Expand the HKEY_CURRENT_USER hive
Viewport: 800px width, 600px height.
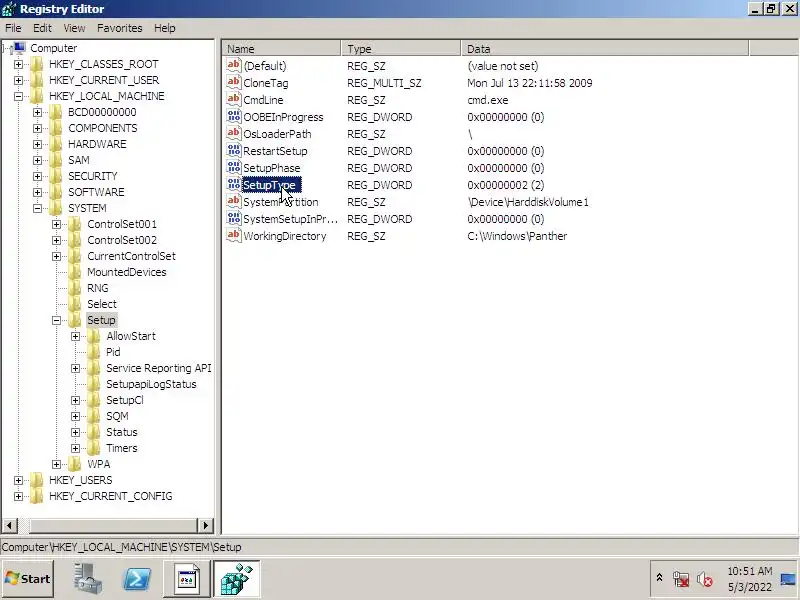pos(18,80)
